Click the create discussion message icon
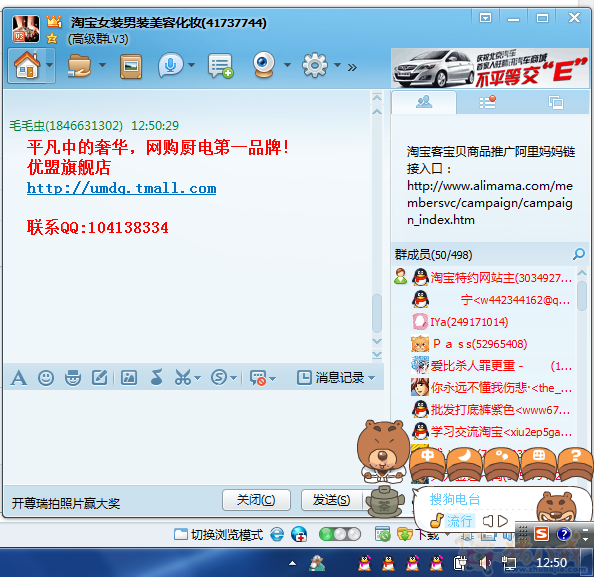594x577 pixels. click(x=220, y=66)
